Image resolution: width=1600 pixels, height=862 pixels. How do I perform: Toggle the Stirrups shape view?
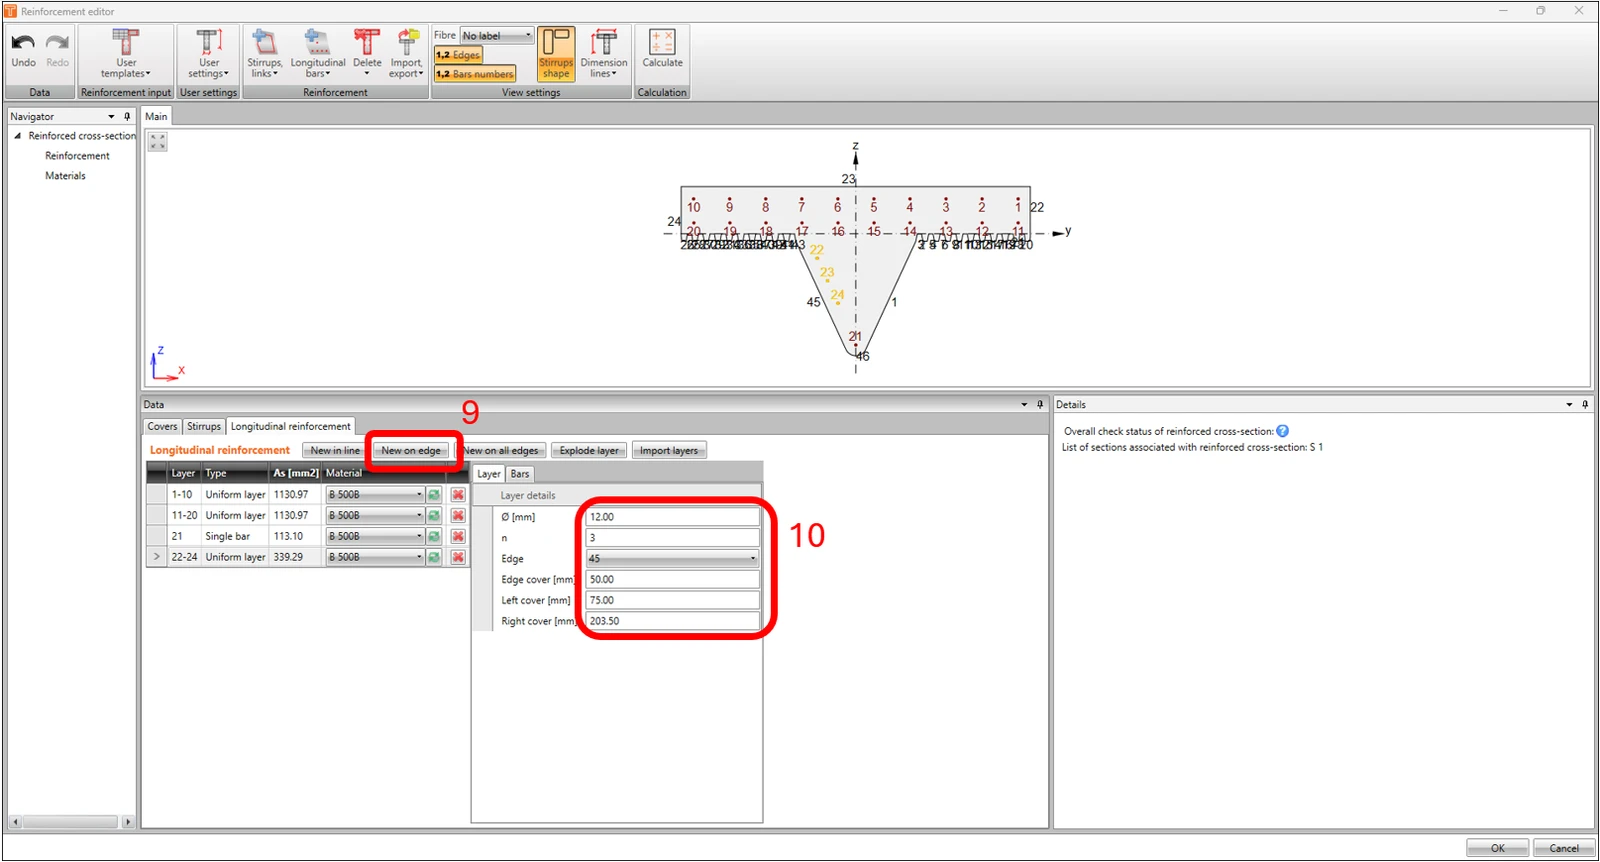point(556,55)
